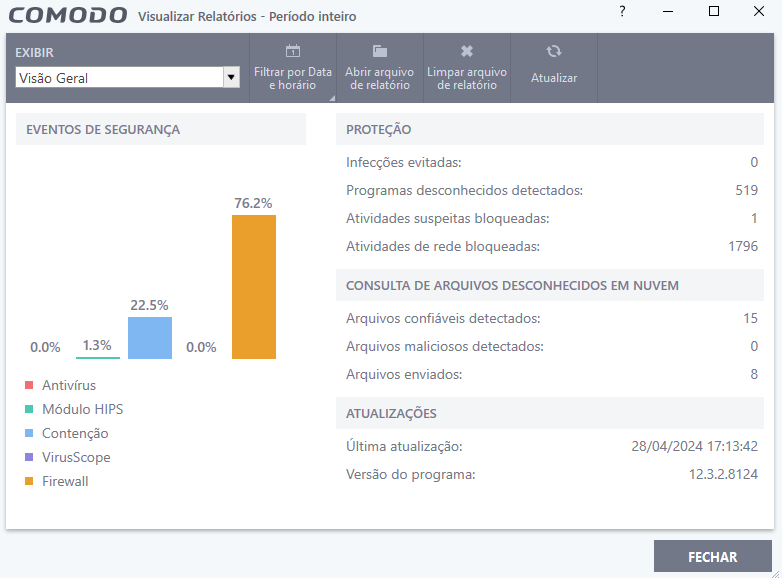This screenshot has height=578, width=782.
Task: Click the Abrir arquivo de relatório label
Action: pyautogui.click(x=380, y=79)
